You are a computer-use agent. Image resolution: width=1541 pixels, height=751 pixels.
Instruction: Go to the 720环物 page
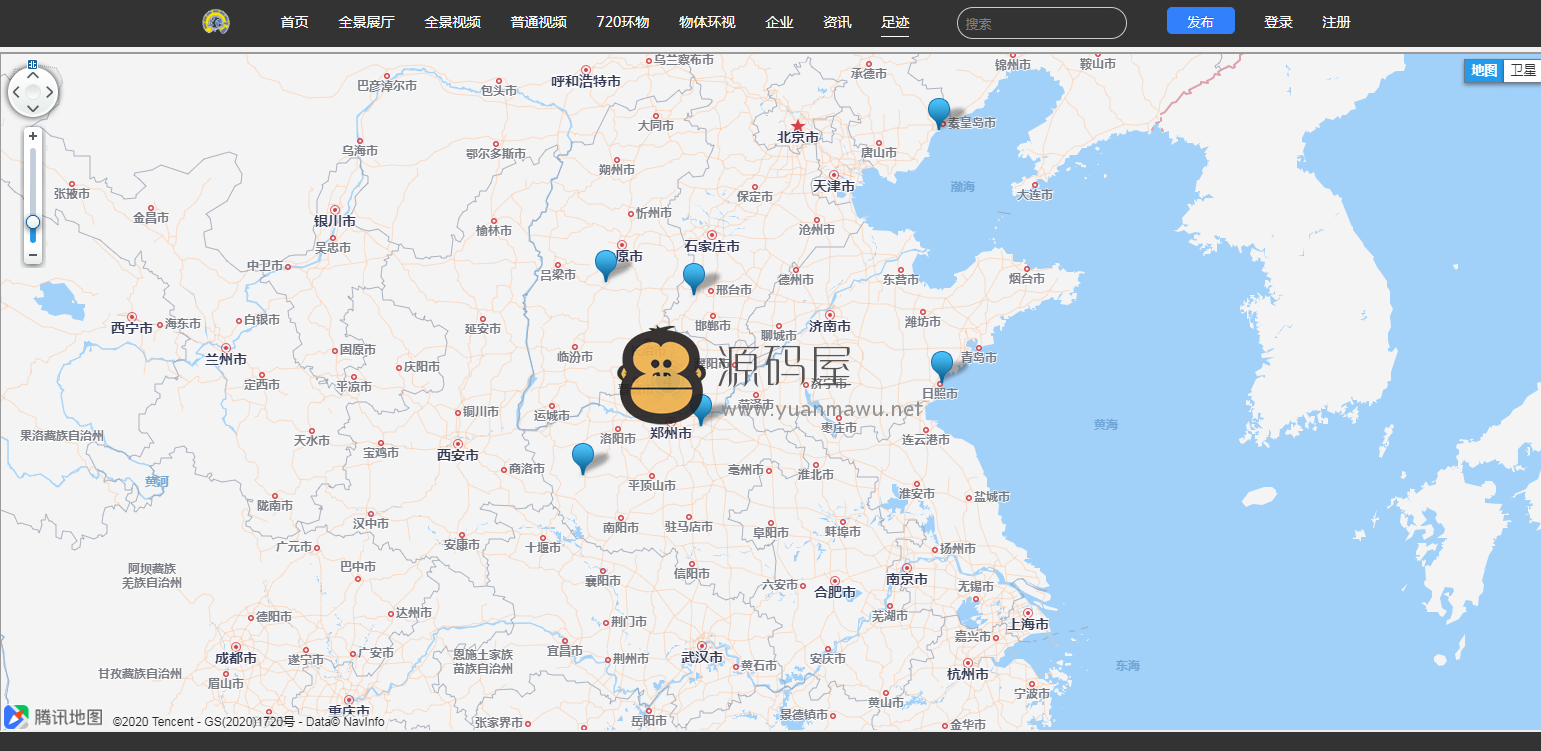(x=622, y=22)
